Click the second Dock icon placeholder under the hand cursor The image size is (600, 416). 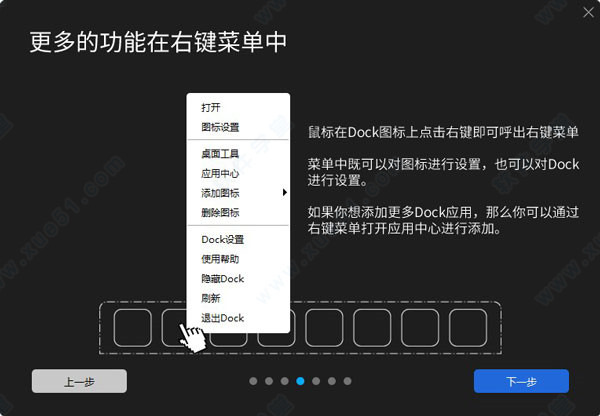point(174,328)
